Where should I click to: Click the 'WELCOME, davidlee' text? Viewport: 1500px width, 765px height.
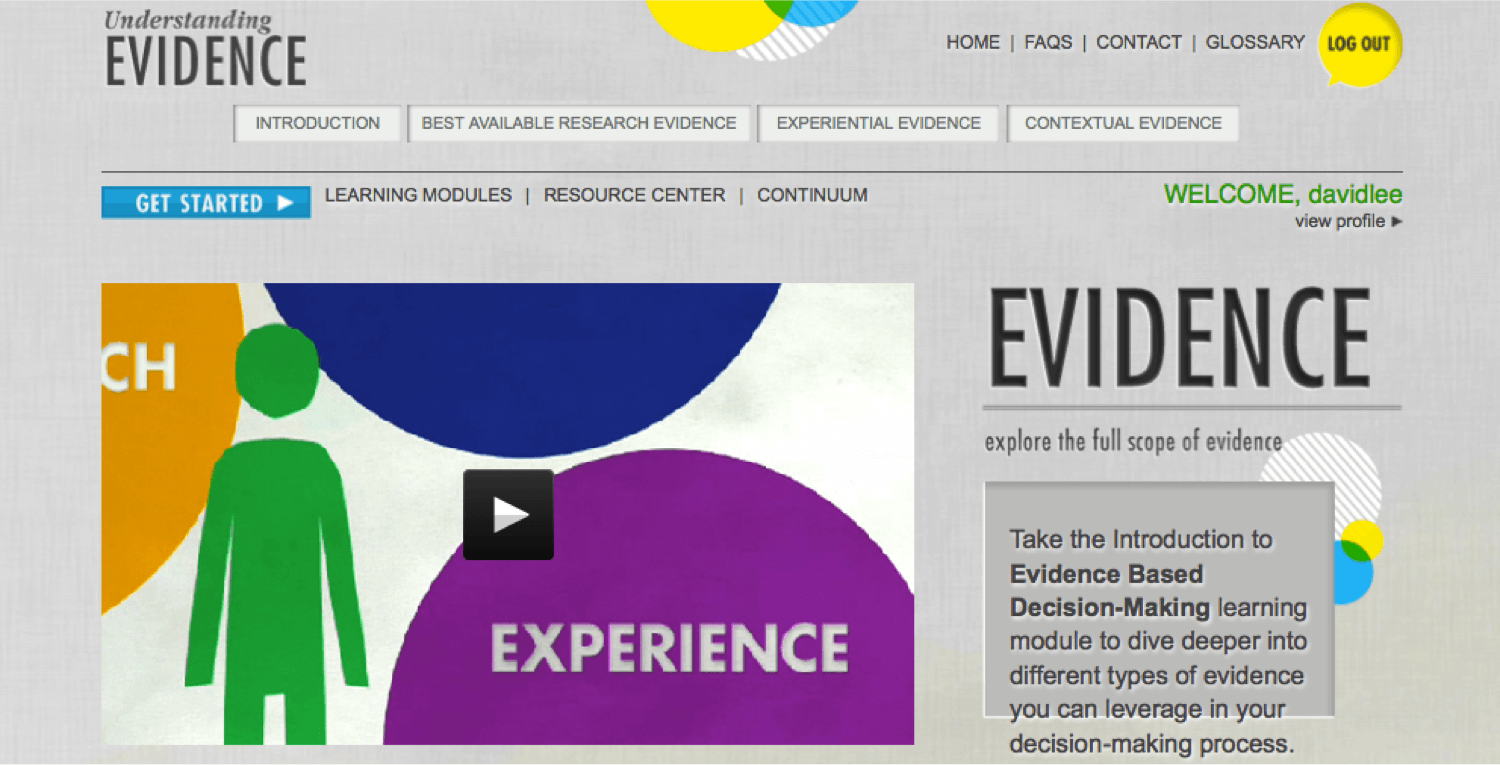point(1283,194)
